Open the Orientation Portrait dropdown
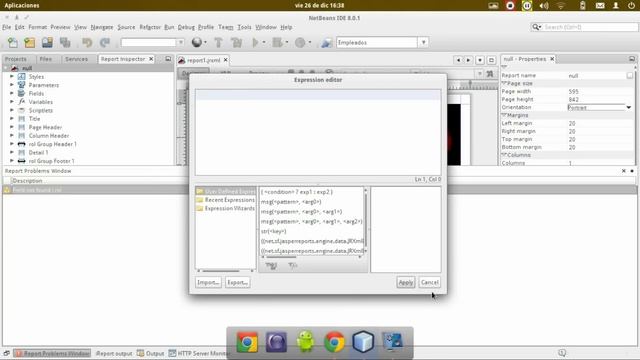Image resolution: width=640 pixels, height=360 pixels. coord(629,107)
